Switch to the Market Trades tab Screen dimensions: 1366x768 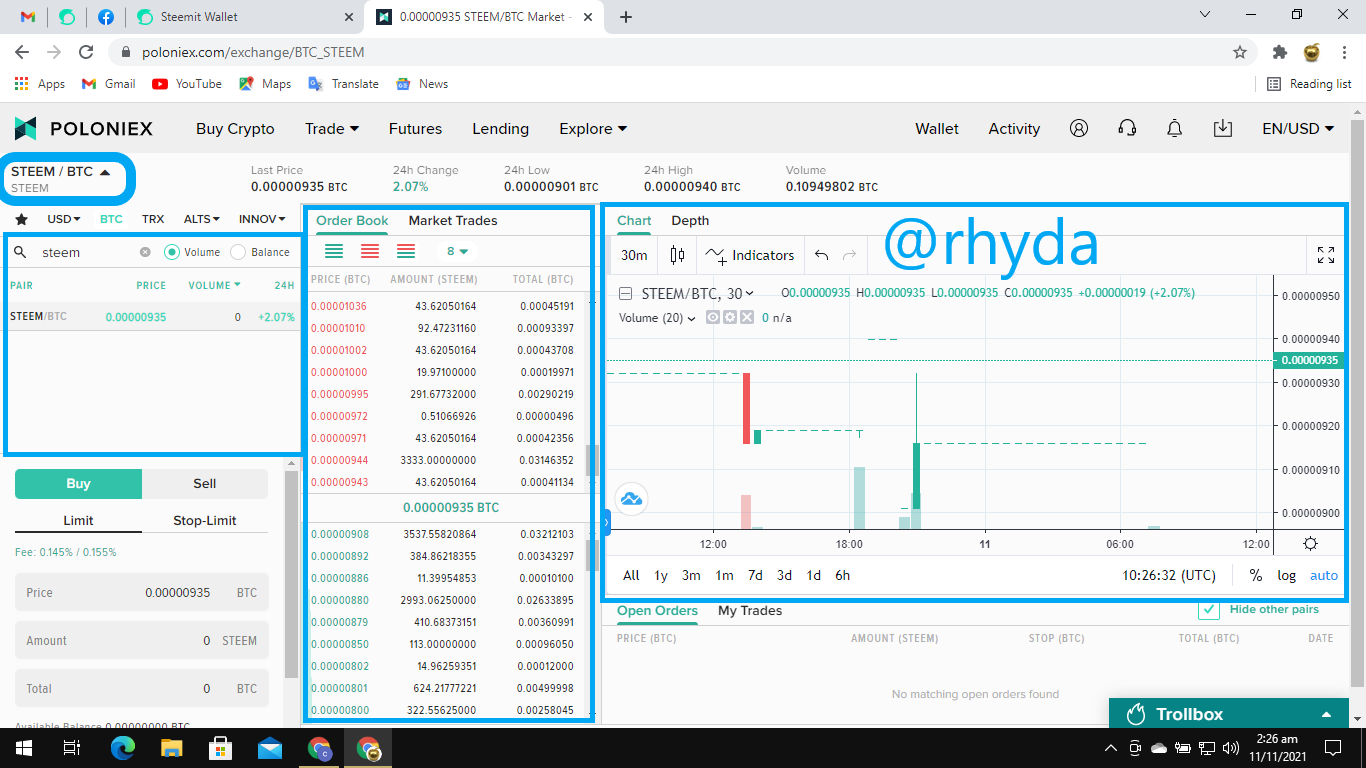453,220
